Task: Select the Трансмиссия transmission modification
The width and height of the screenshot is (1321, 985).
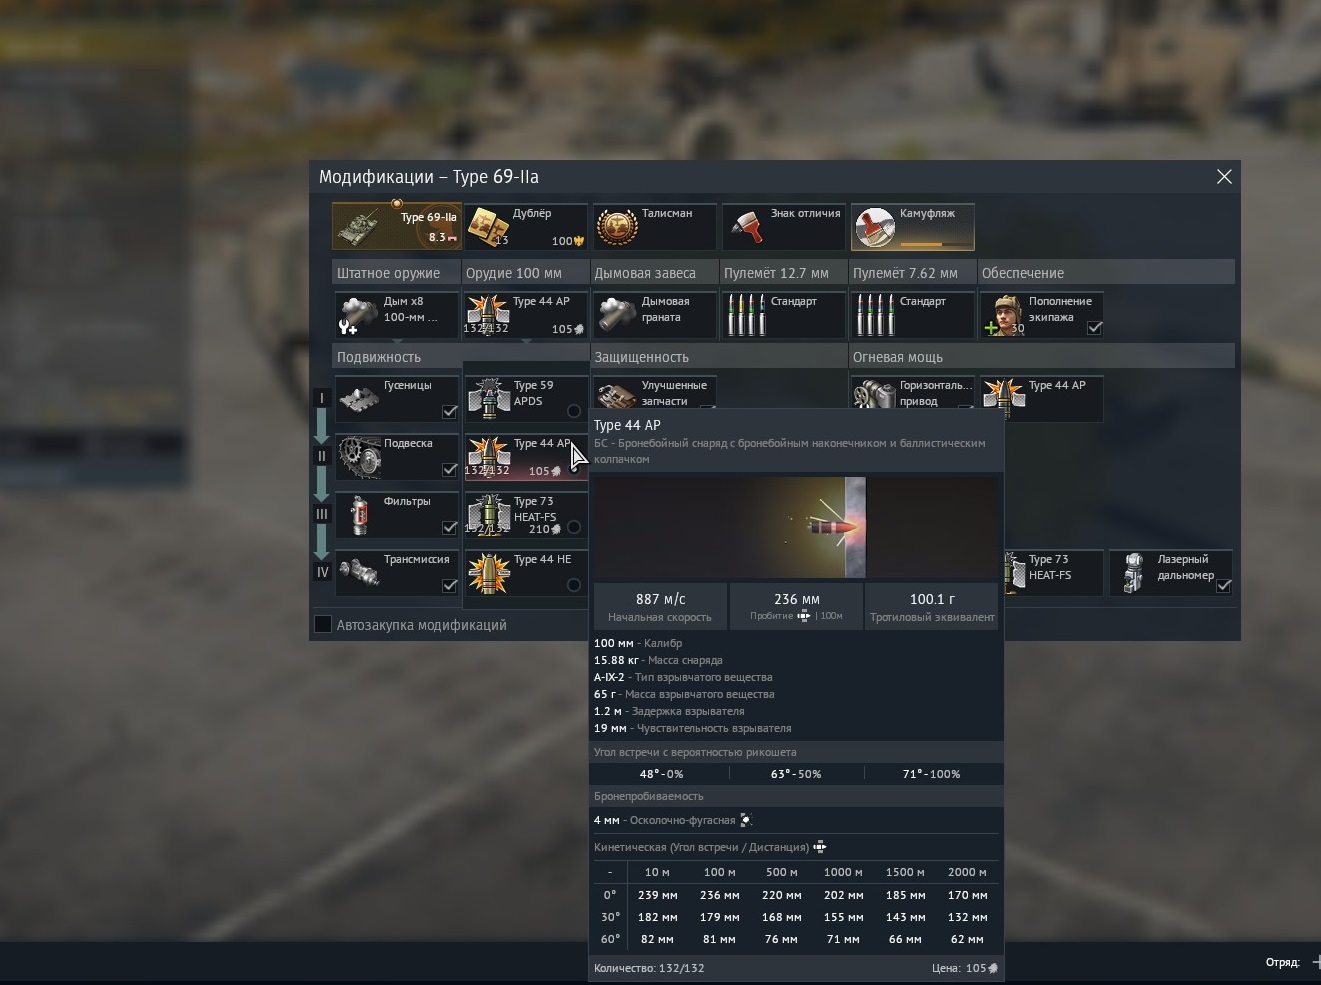Action: [x=397, y=573]
